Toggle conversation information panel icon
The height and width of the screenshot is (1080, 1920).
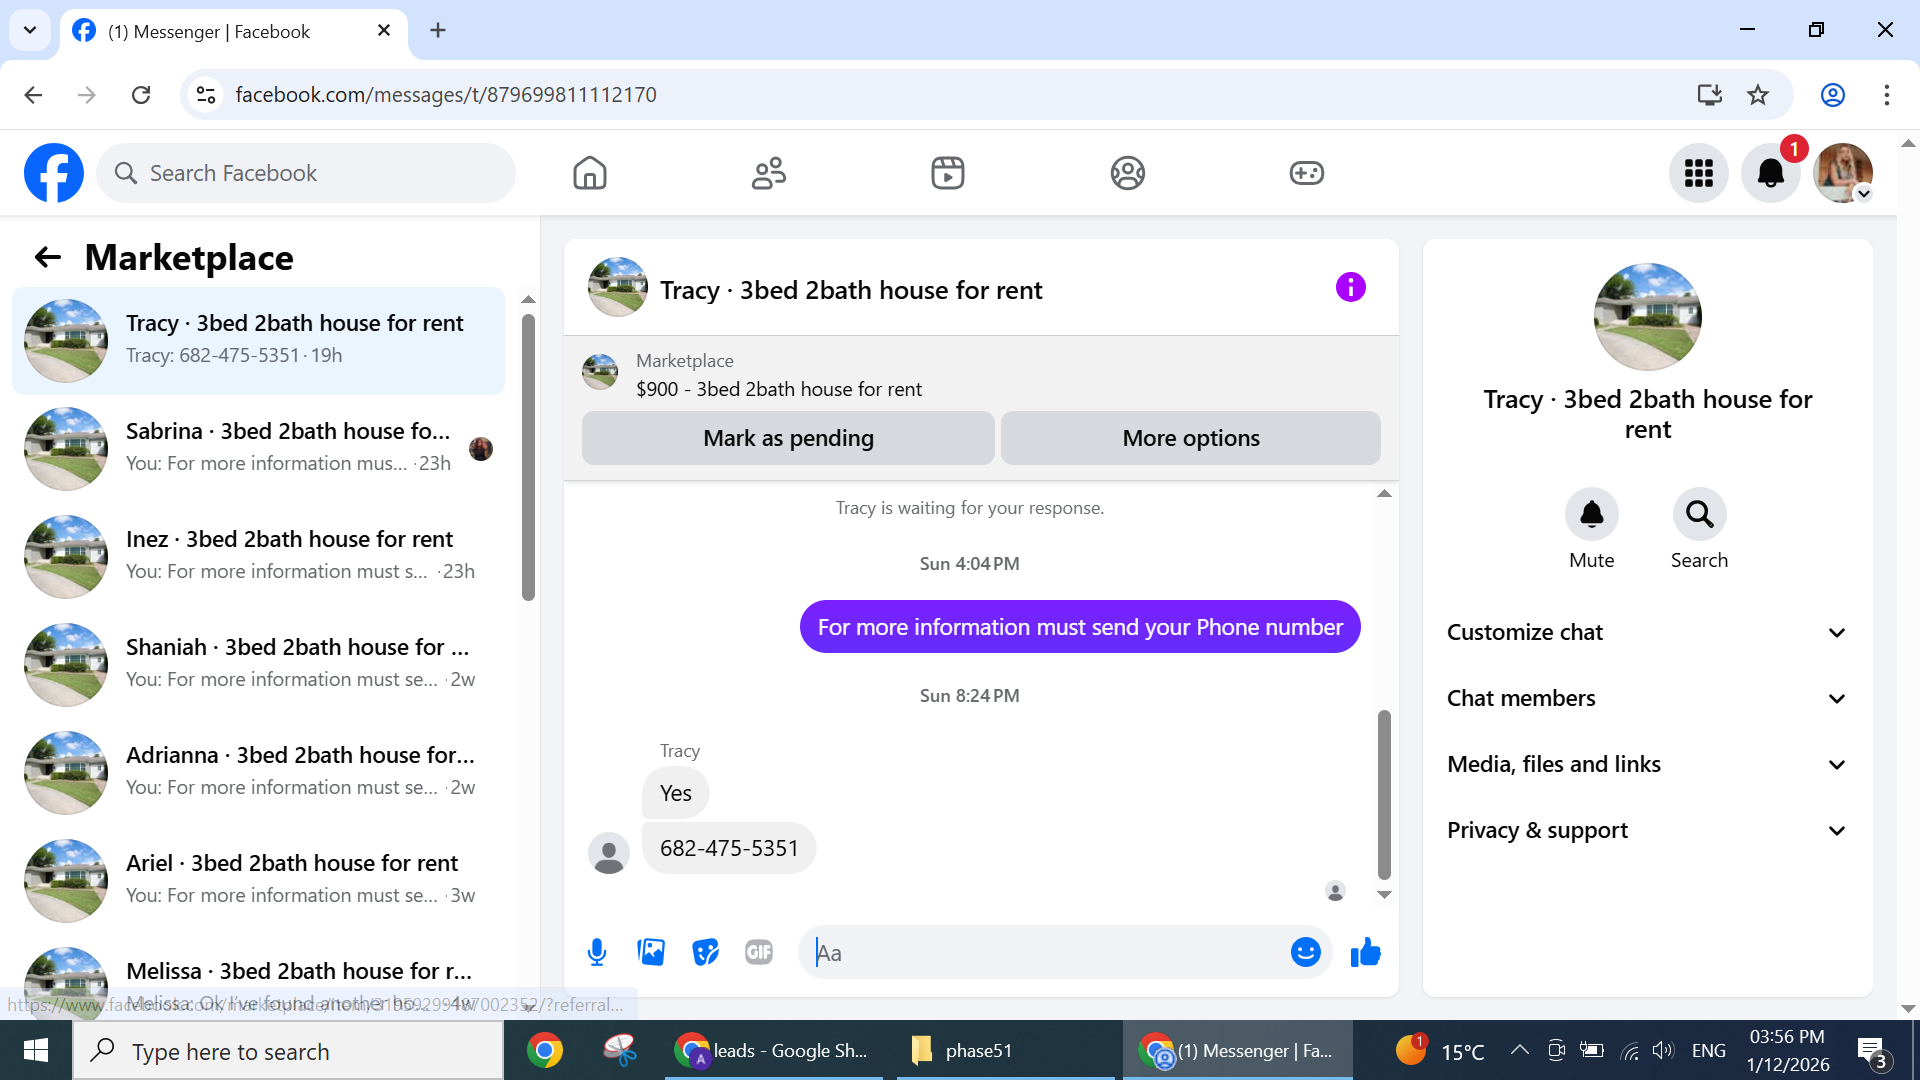[x=1350, y=288]
